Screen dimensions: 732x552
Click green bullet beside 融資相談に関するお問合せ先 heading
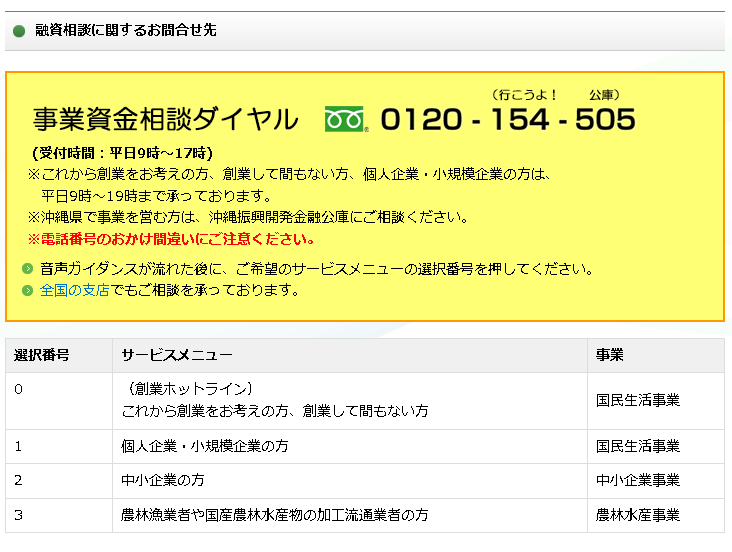(18, 31)
